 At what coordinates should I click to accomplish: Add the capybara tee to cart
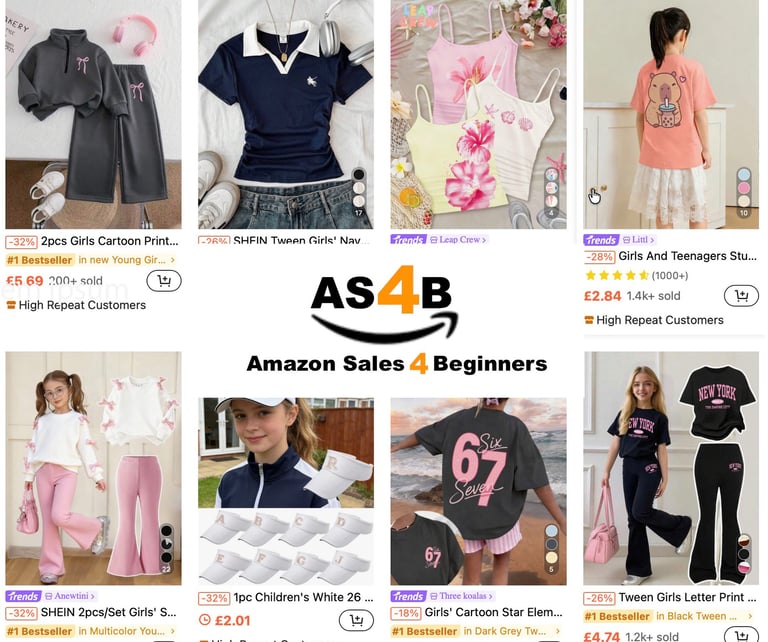coord(741,296)
